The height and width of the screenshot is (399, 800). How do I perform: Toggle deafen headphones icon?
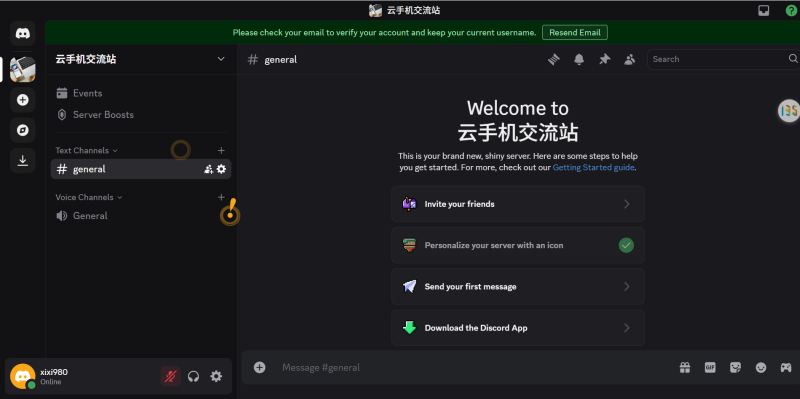(x=193, y=377)
